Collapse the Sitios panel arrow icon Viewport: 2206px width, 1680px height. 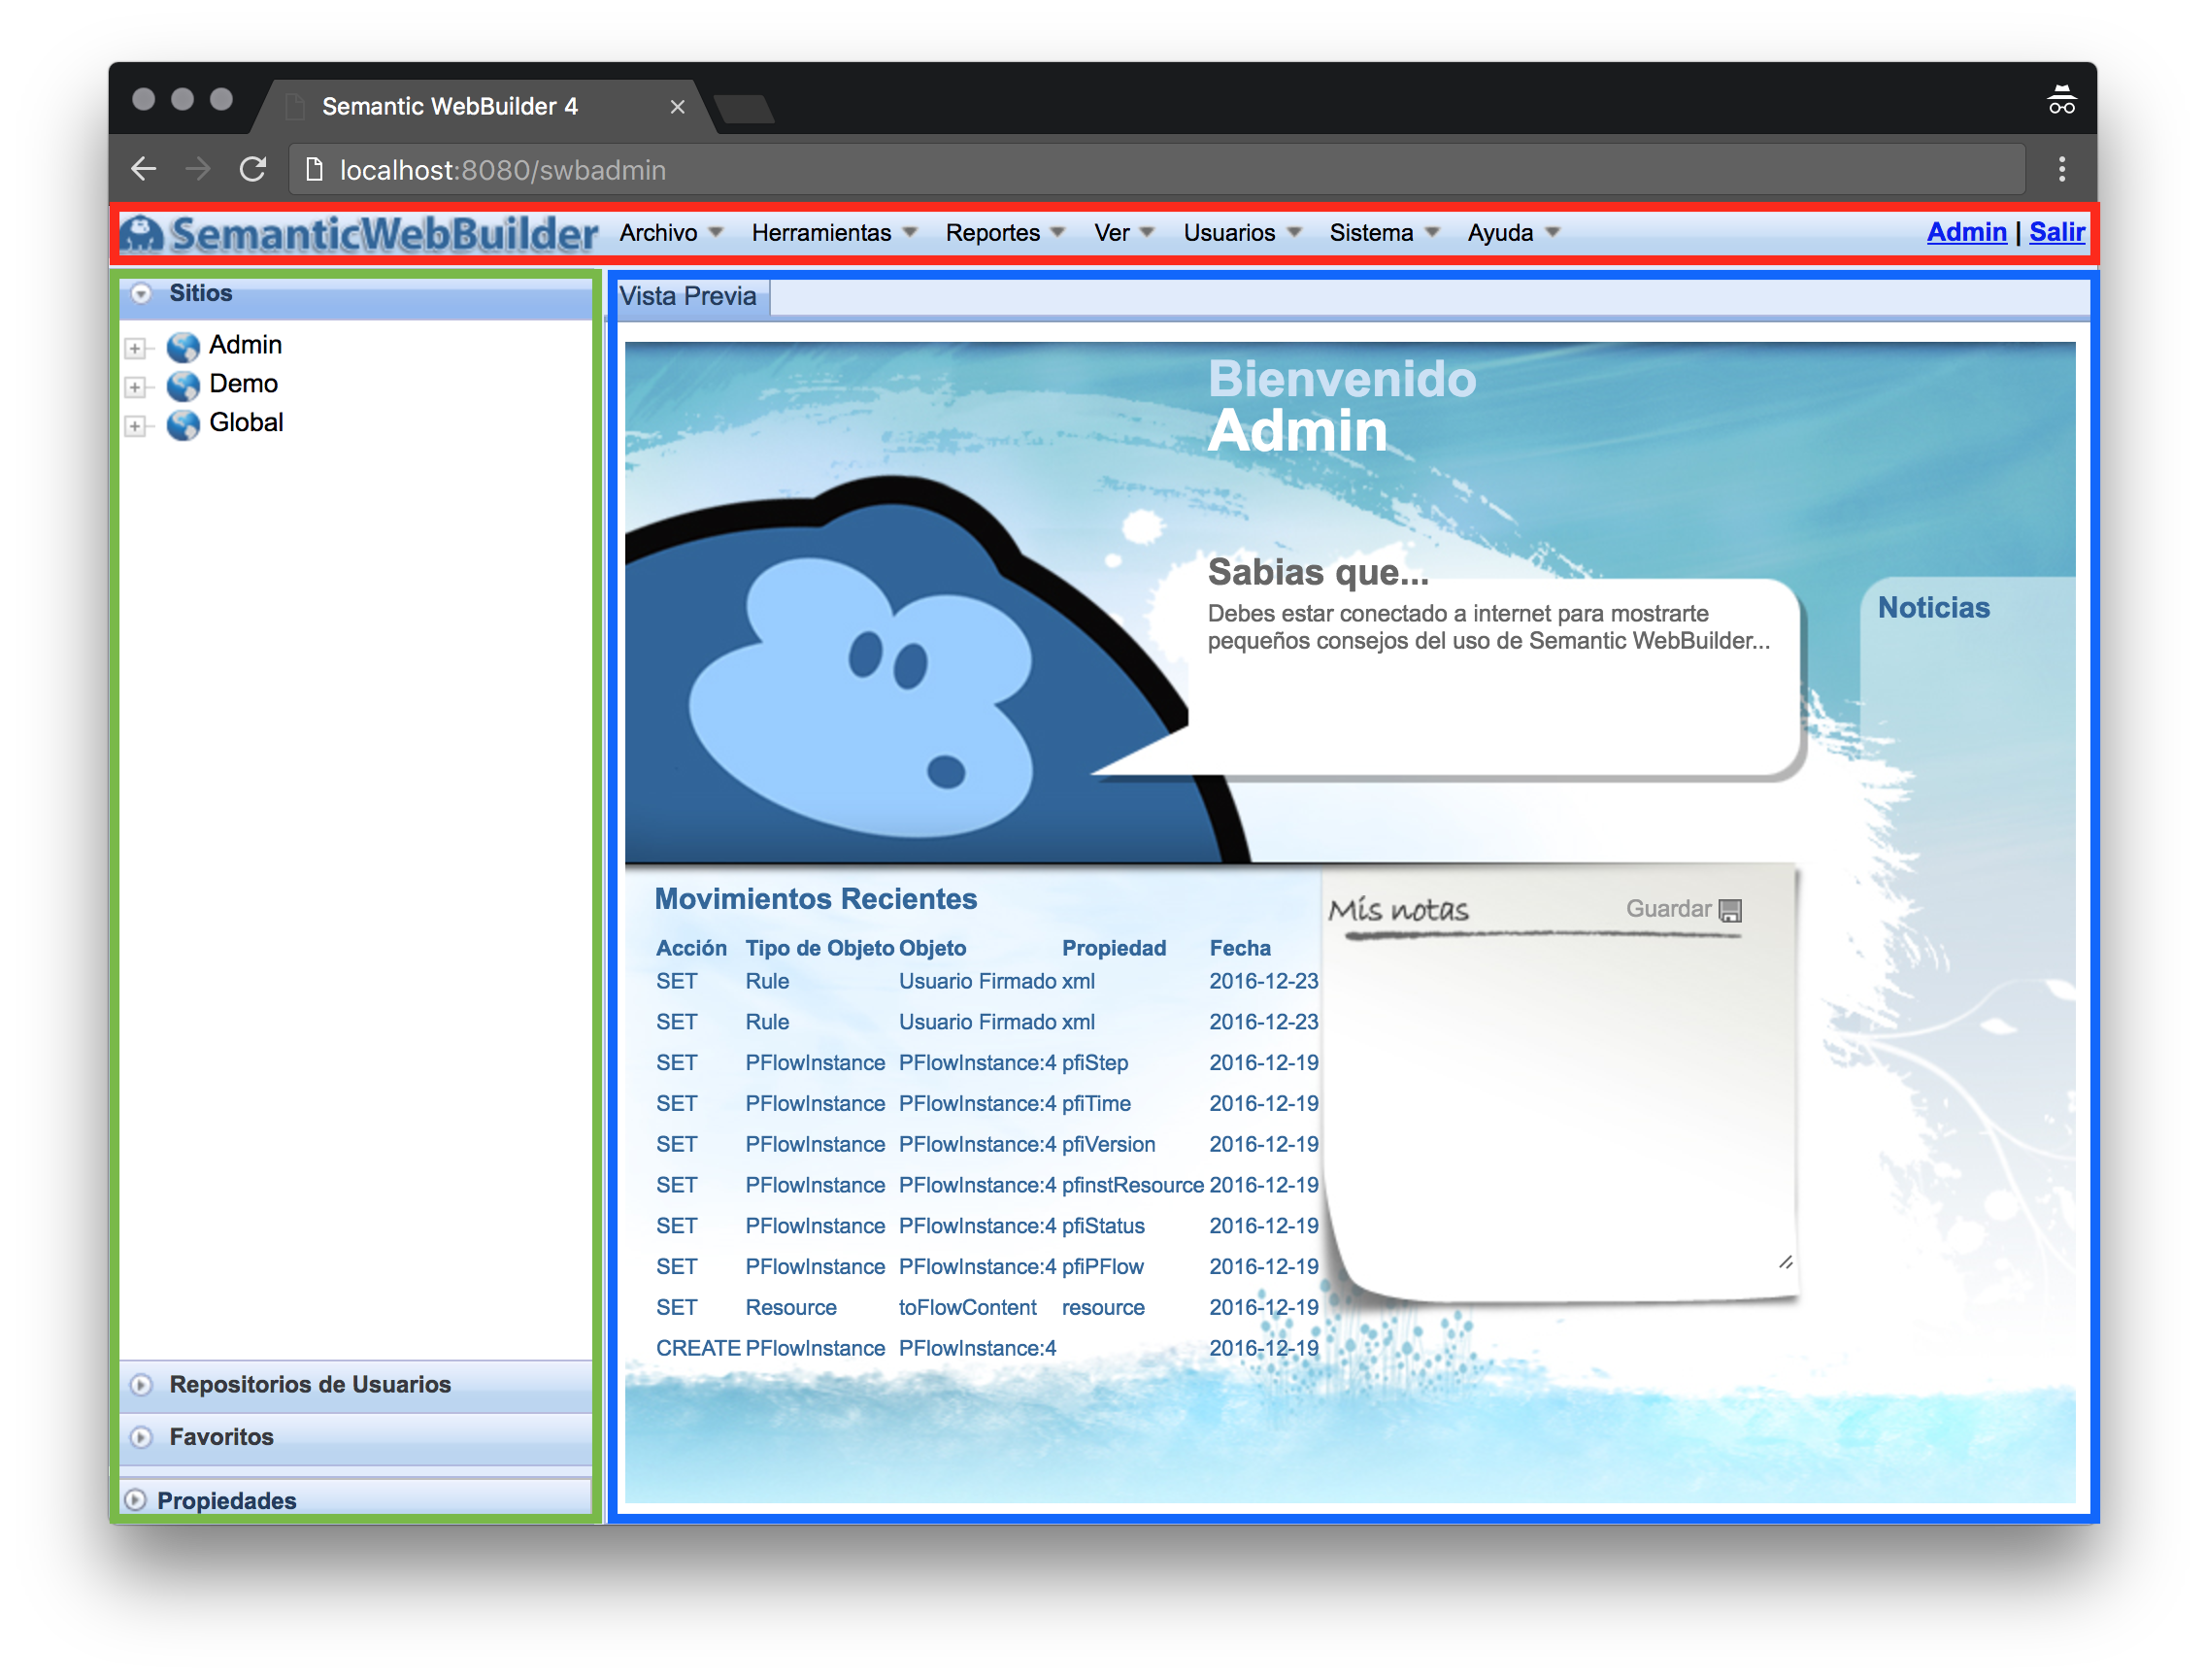pyautogui.click(x=142, y=294)
